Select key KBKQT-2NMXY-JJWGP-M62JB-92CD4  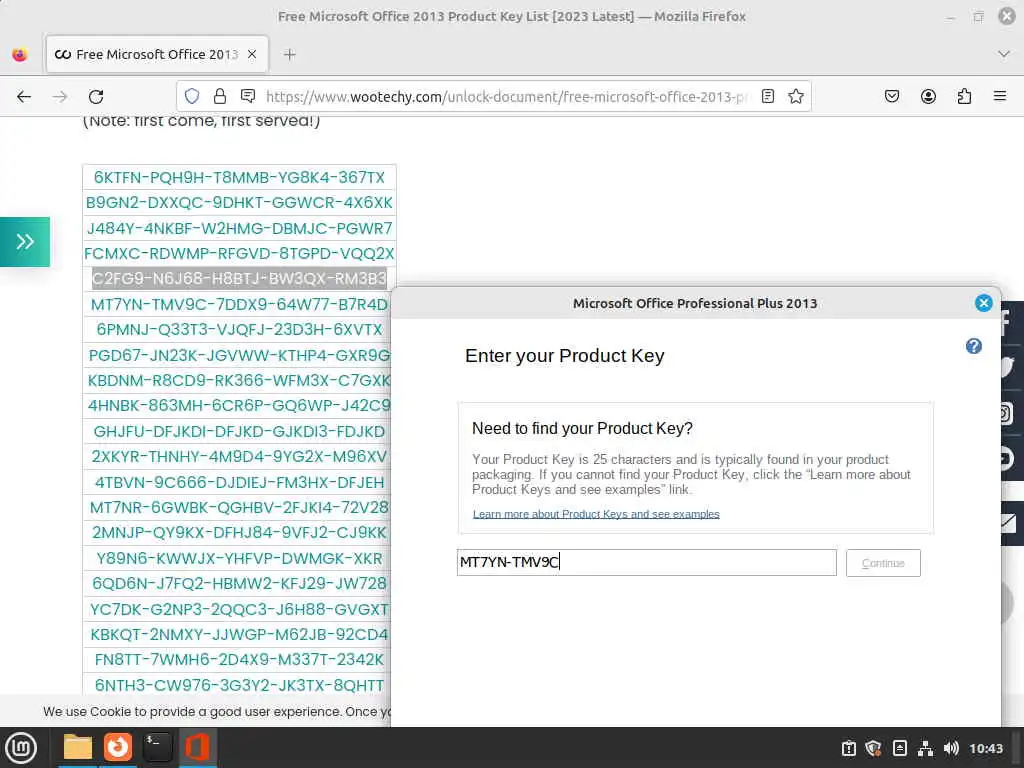[x=239, y=635]
